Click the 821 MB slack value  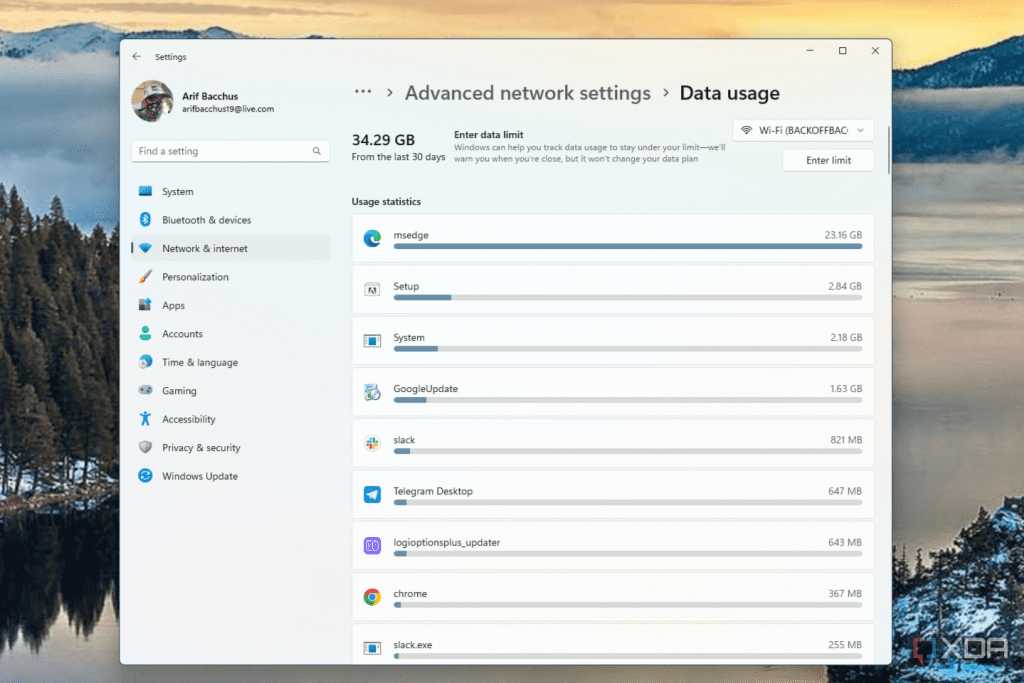coord(846,439)
